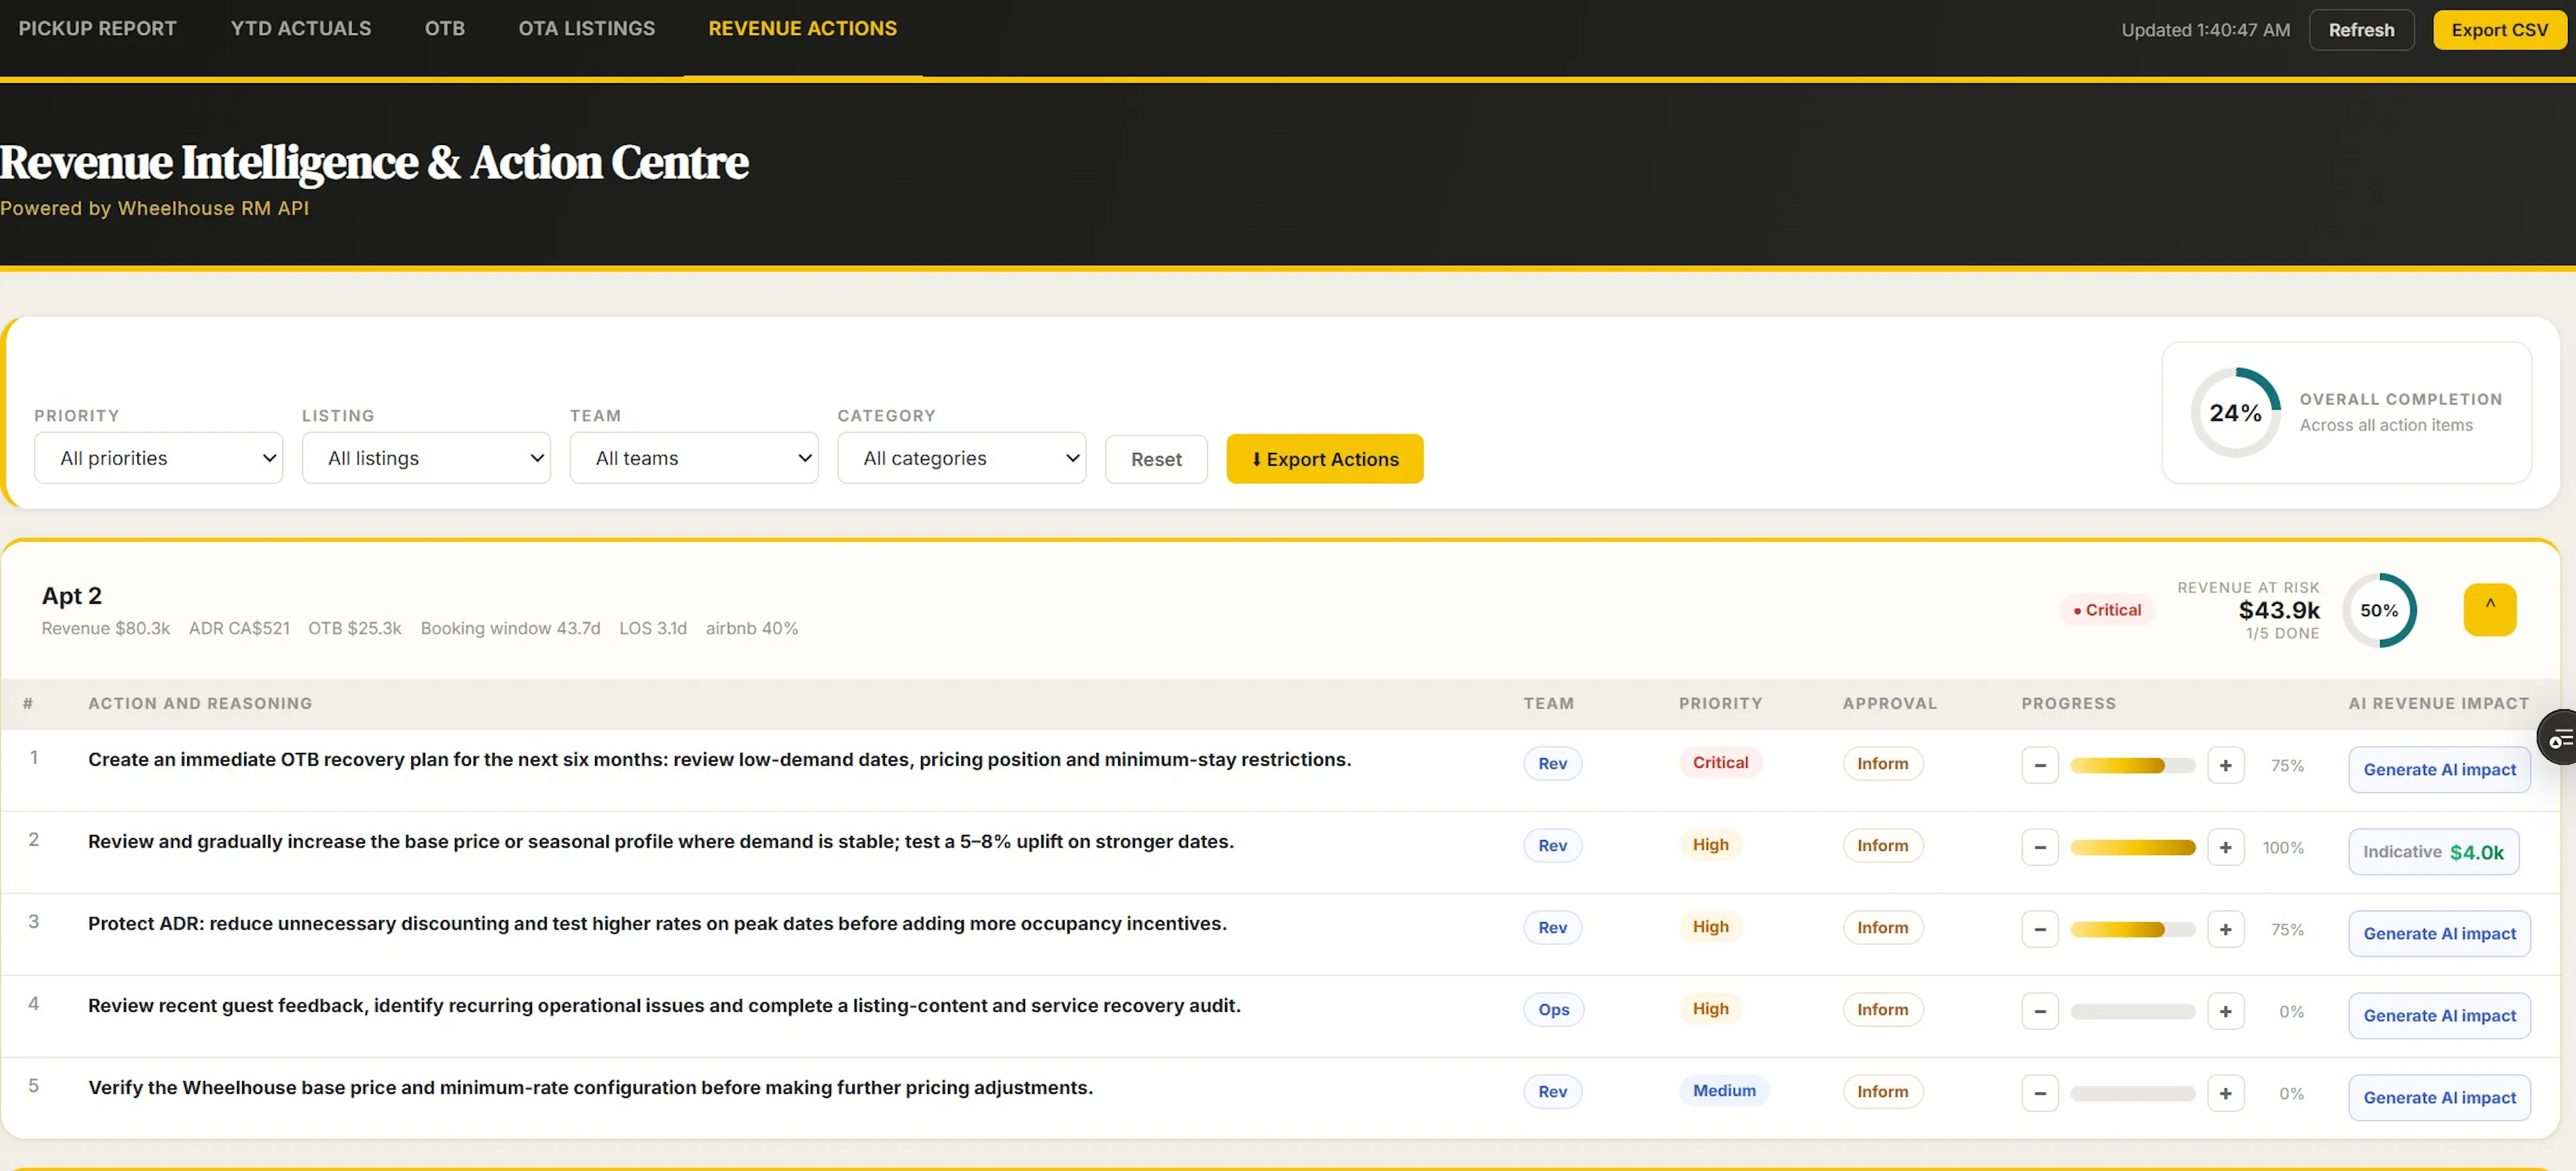Click Export CSV button
This screenshot has height=1171, width=2576.
[2499, 30]
